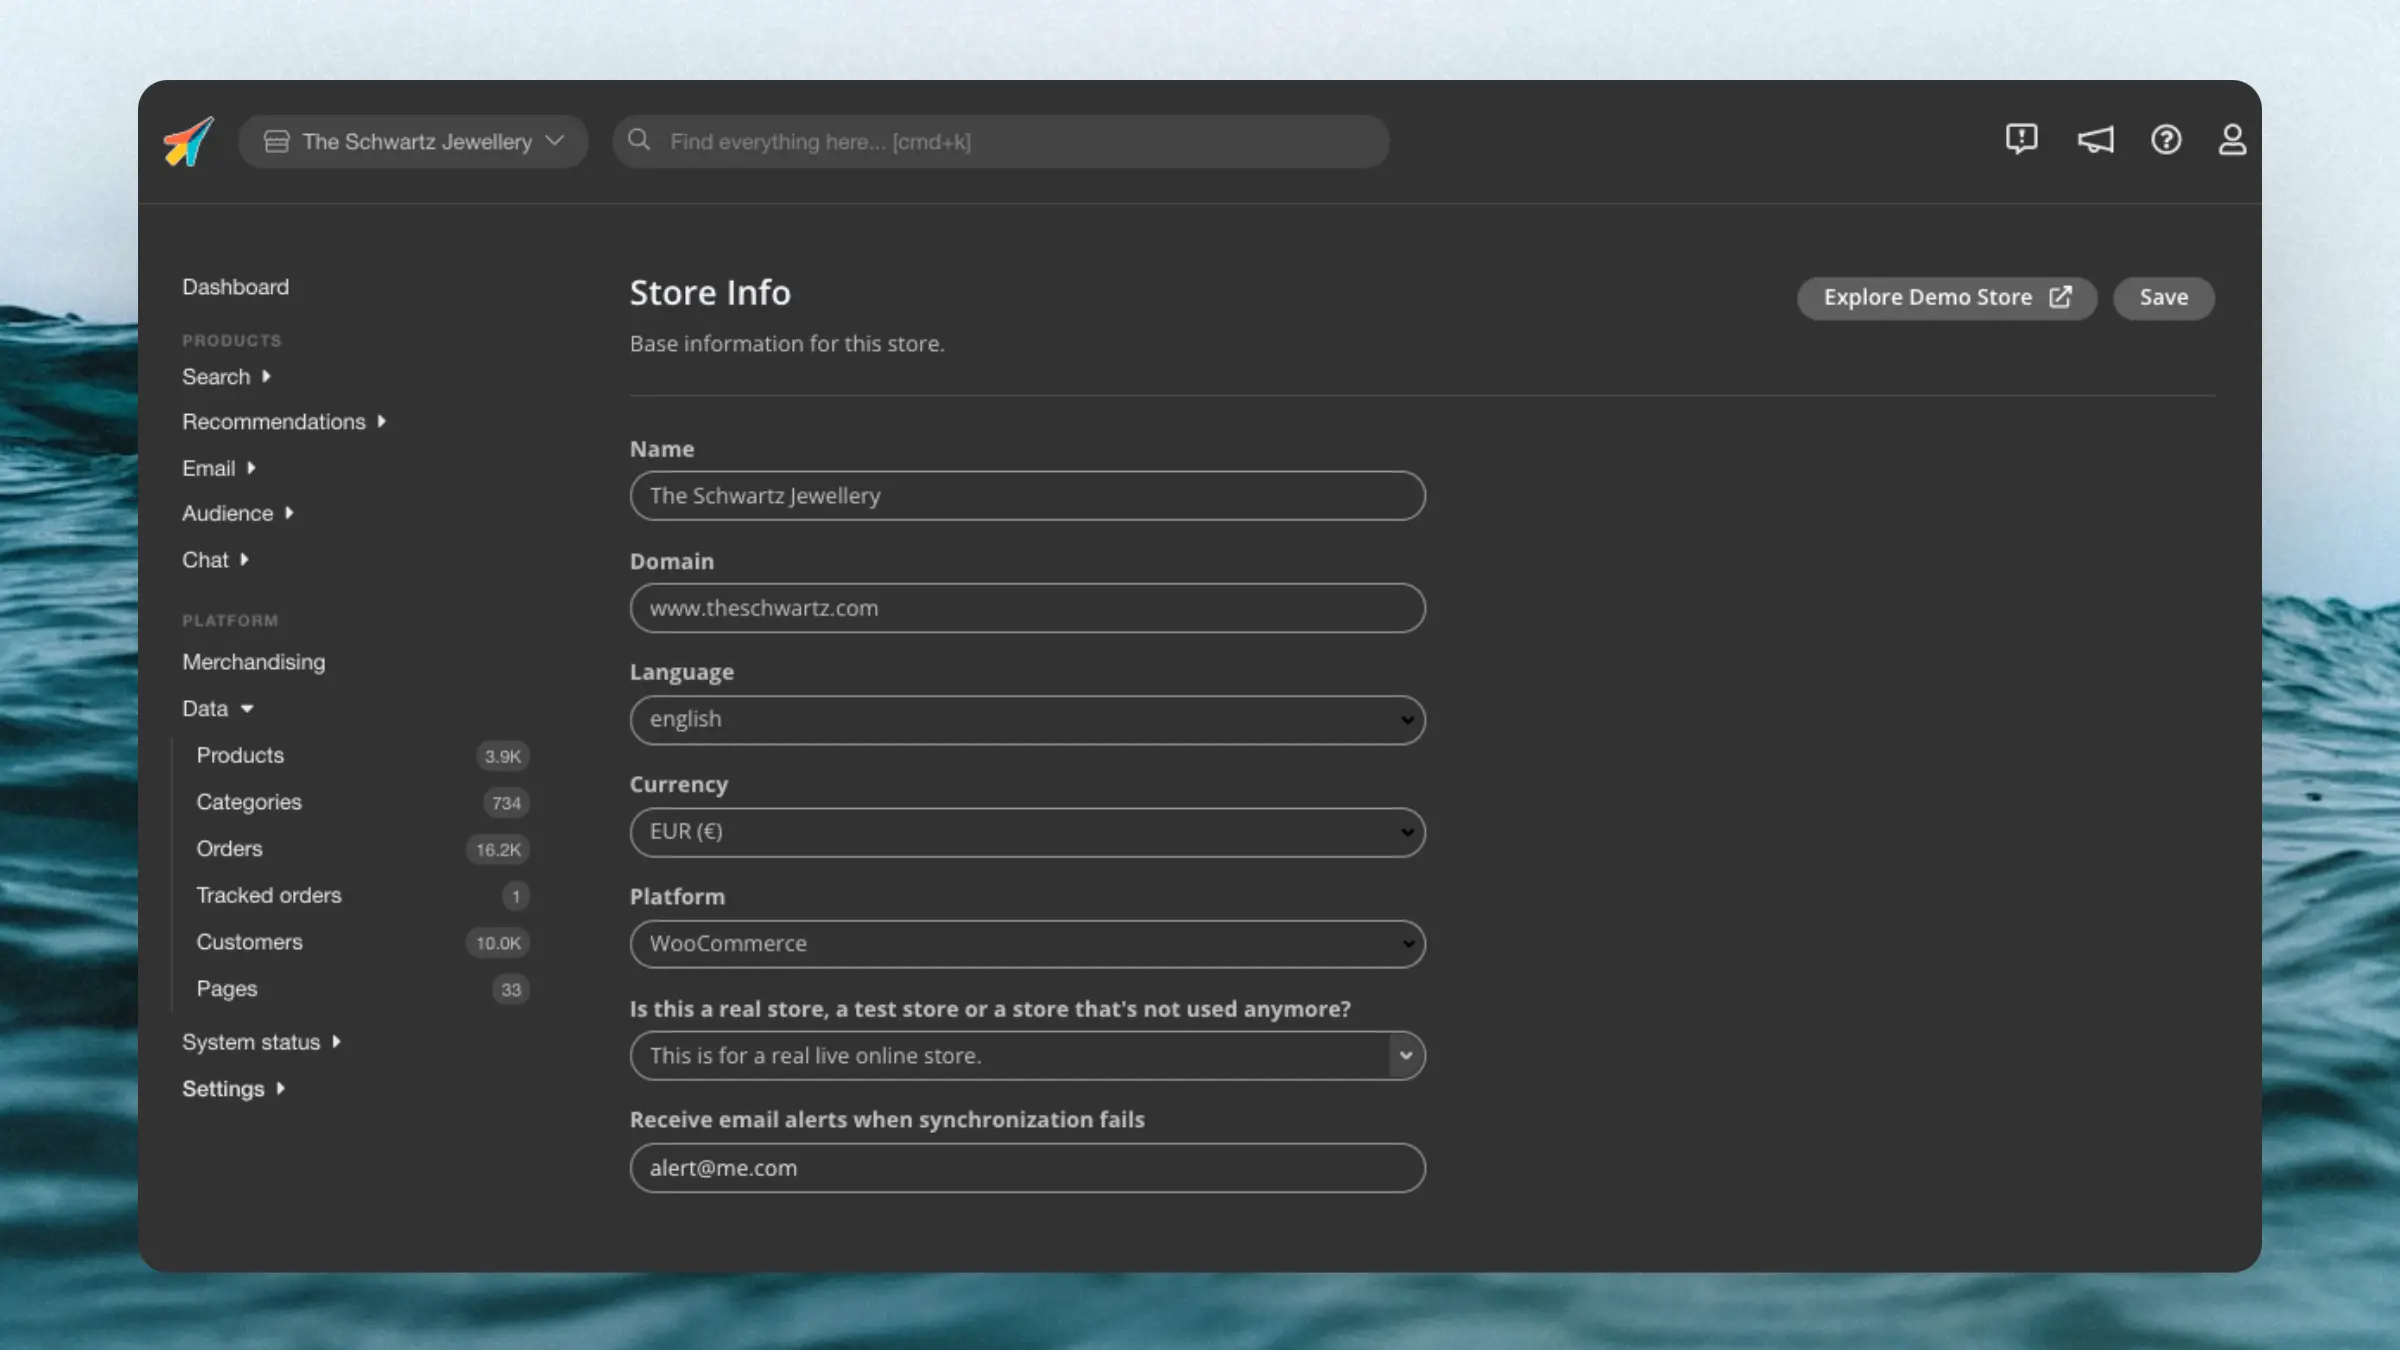
Task: Click the search magnifier icon
Action: pos(639,140)
